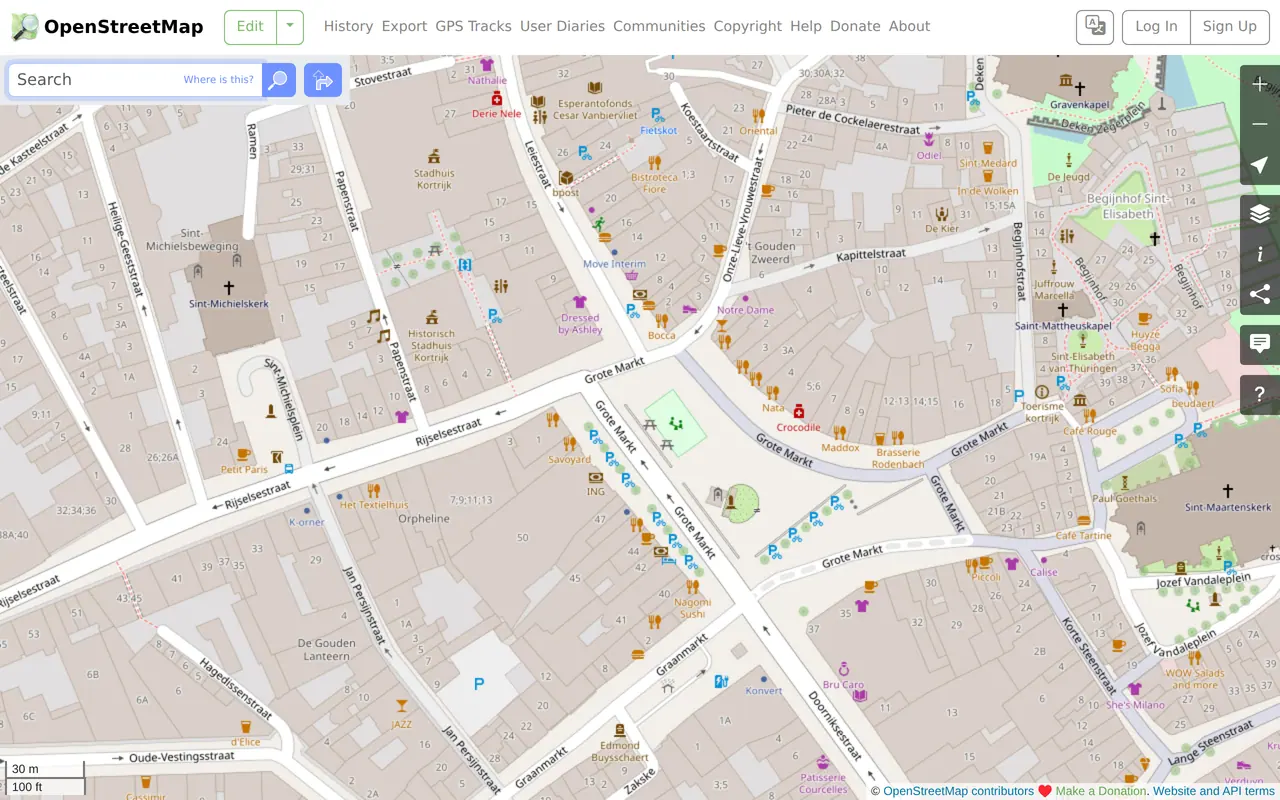
Task: Click the Log In button
Action: 1156,27
